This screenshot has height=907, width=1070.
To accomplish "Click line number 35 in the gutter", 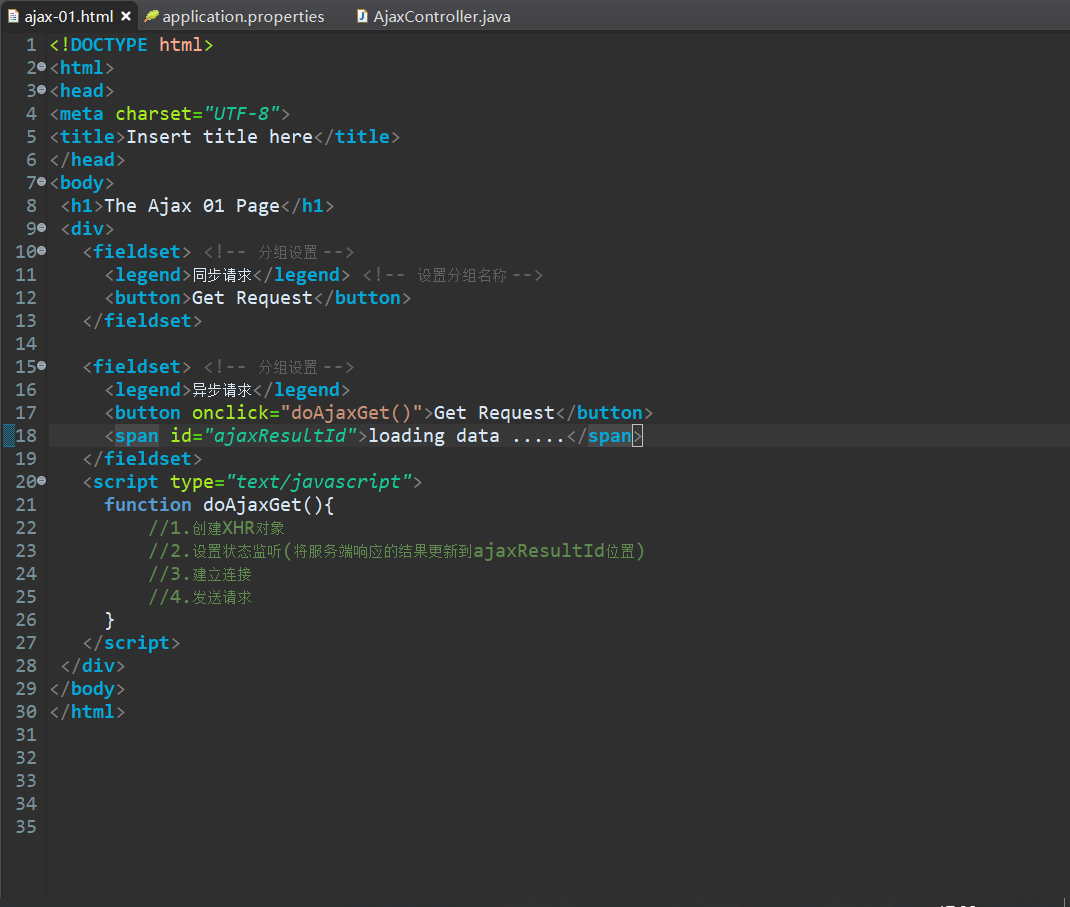I will pos(26,826).
